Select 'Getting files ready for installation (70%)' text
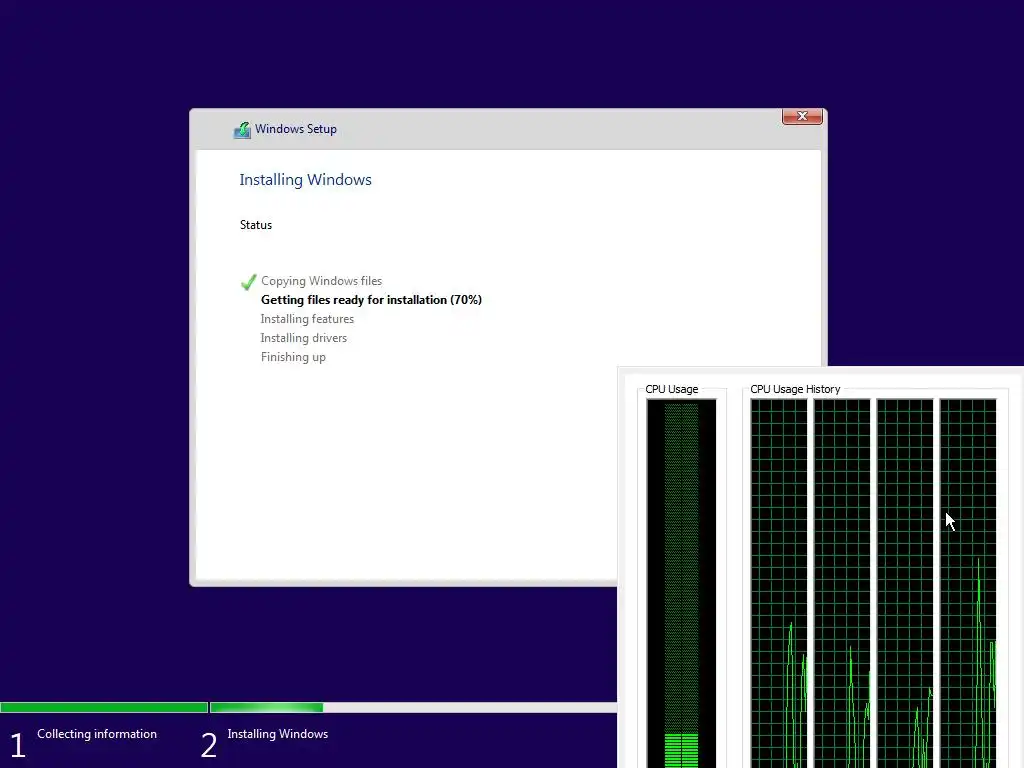1024x768 pixels. (x=371, y=300)
